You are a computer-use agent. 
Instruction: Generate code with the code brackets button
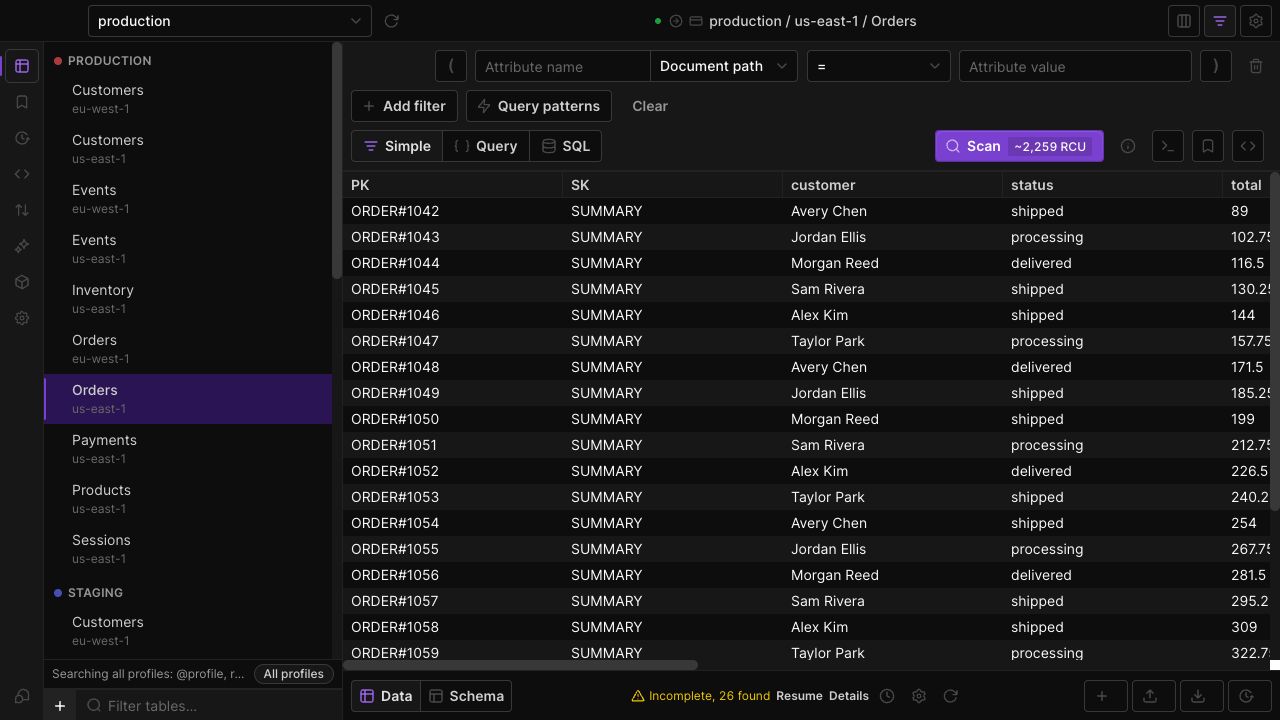(1248, 146)
